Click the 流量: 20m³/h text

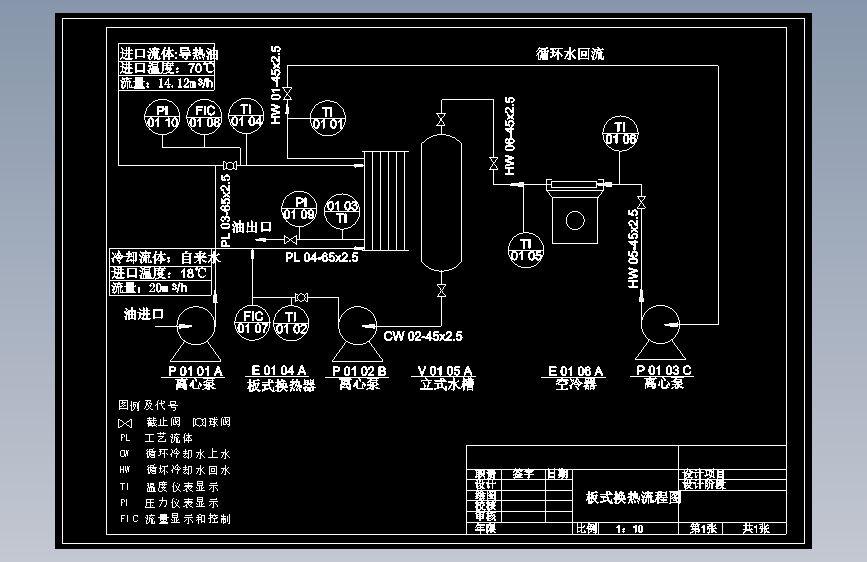pos(149,288)
